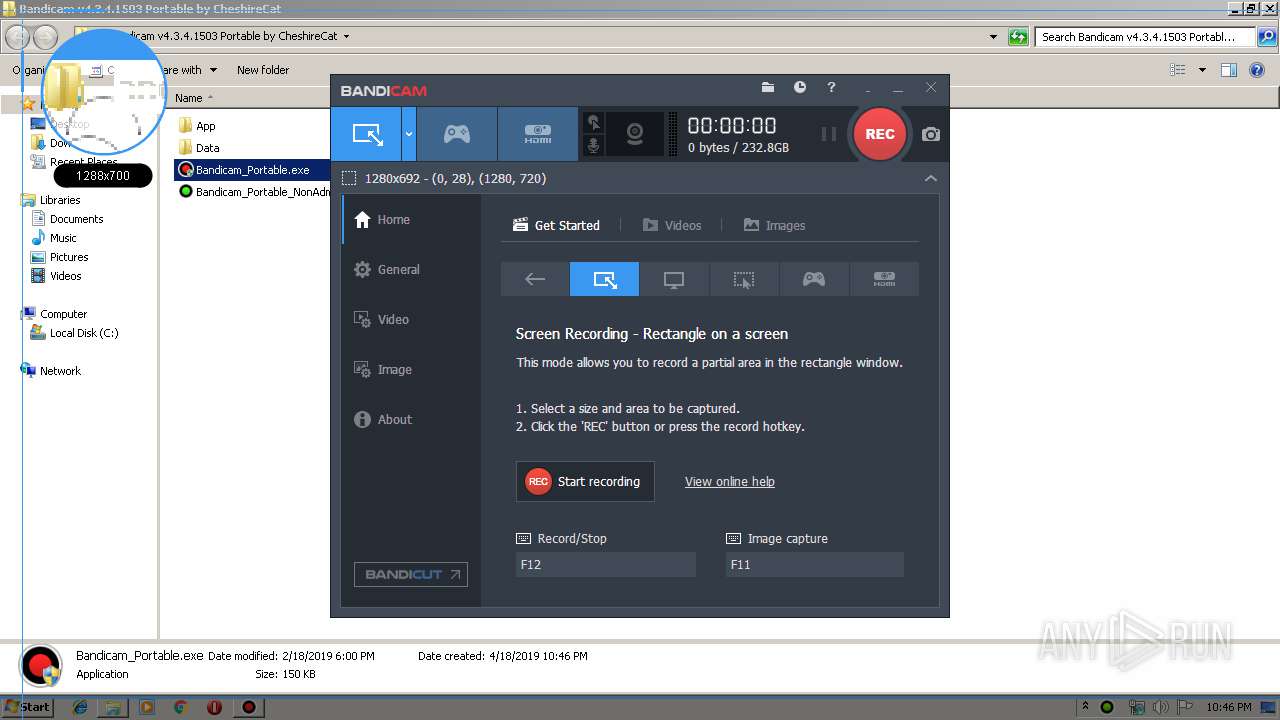Select Bandicam_Portable_NonAdmin file
The image size is (1280, 720).
pyautogui.click(x=254, y=192)
